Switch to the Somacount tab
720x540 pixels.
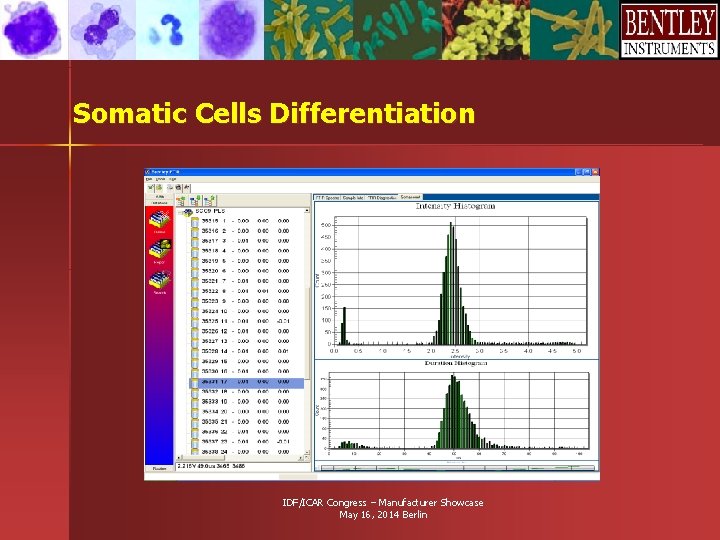pos(410,197)
